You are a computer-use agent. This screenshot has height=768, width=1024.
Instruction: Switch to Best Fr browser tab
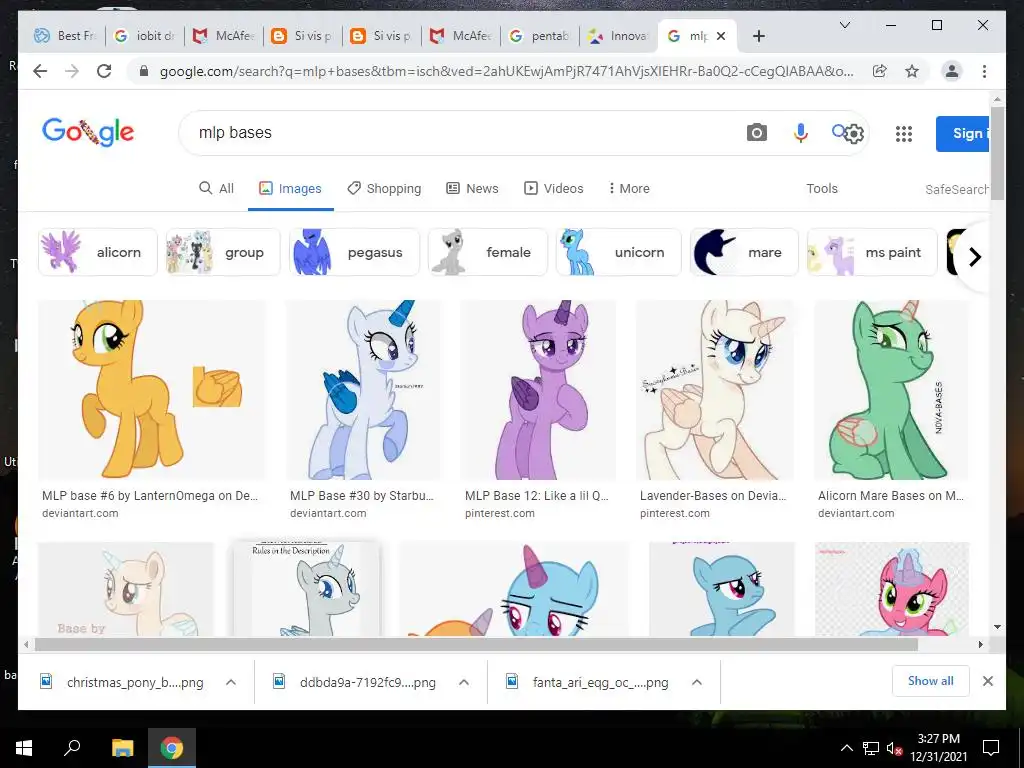click(65, 36)
